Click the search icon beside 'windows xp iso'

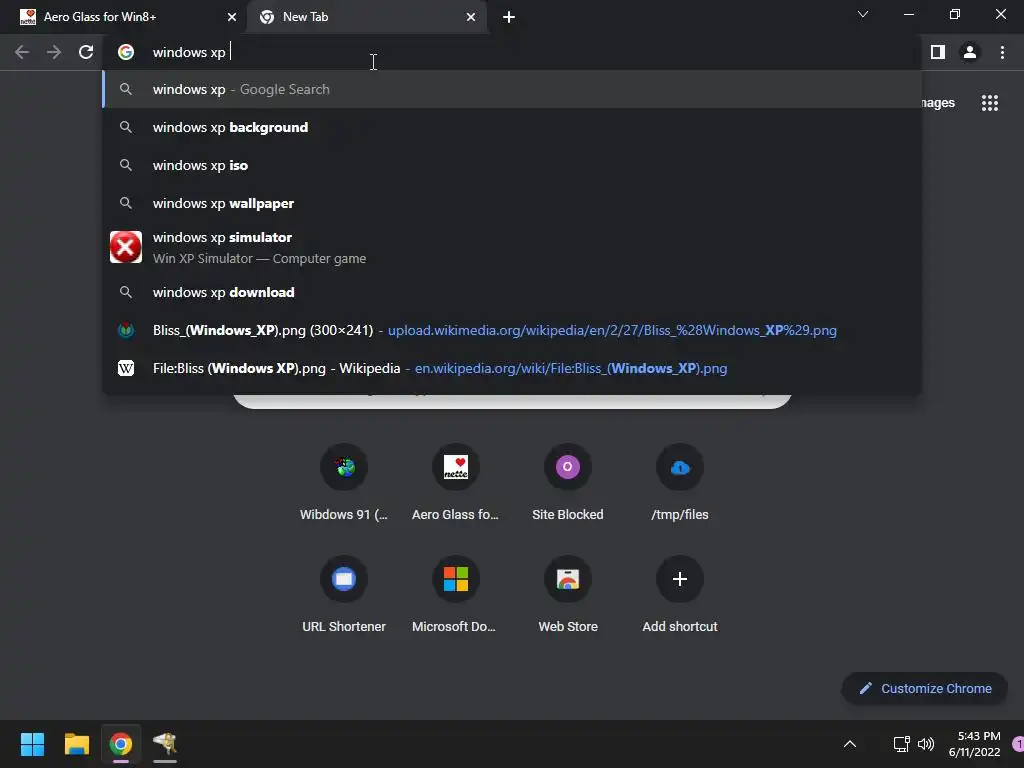126,165
